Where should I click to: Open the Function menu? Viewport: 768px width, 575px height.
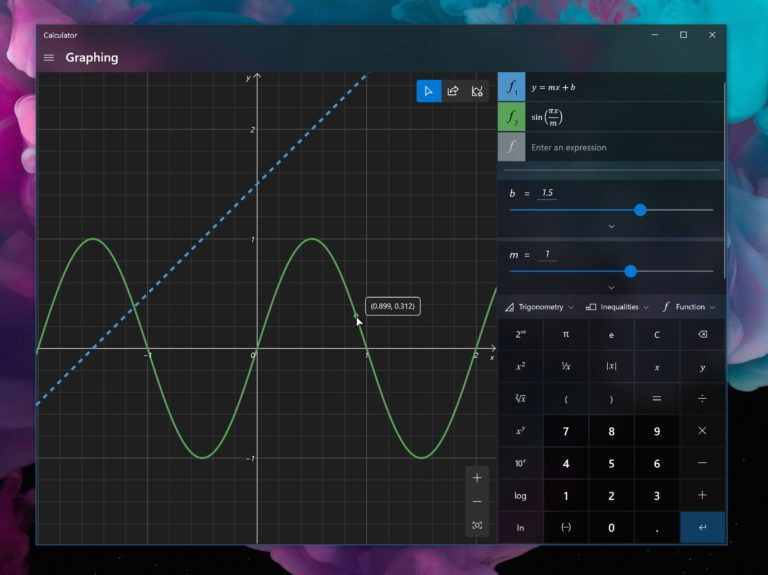click(x=689, y=307)
